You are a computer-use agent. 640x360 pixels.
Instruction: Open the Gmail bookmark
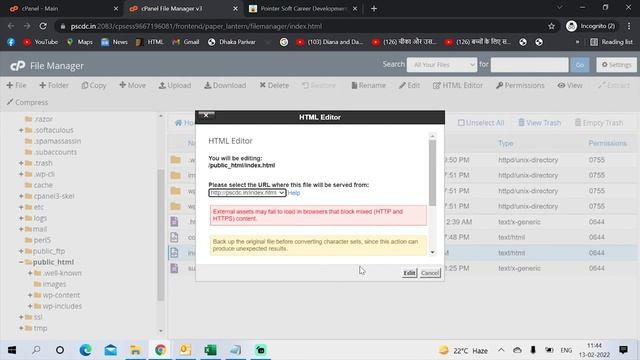tap(186, 42)
